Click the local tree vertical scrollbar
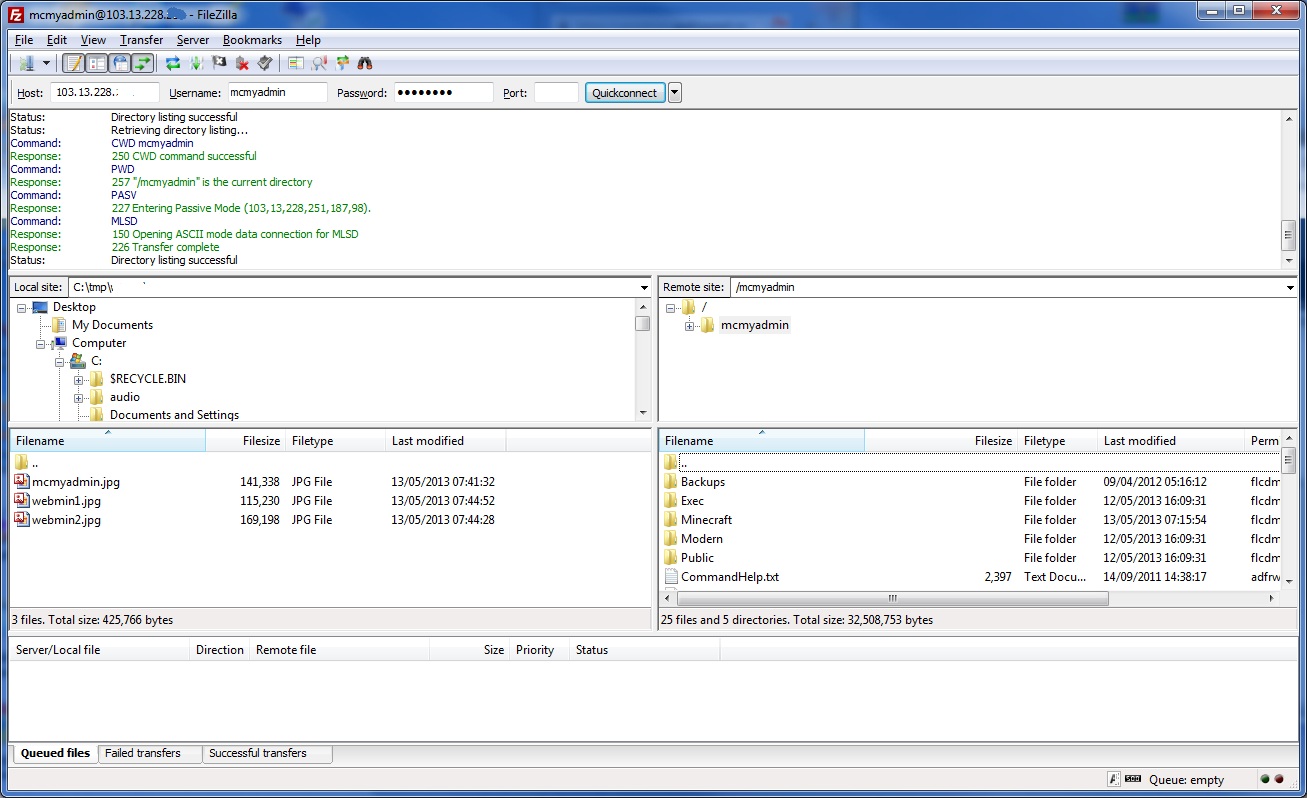 pos(642,323)
